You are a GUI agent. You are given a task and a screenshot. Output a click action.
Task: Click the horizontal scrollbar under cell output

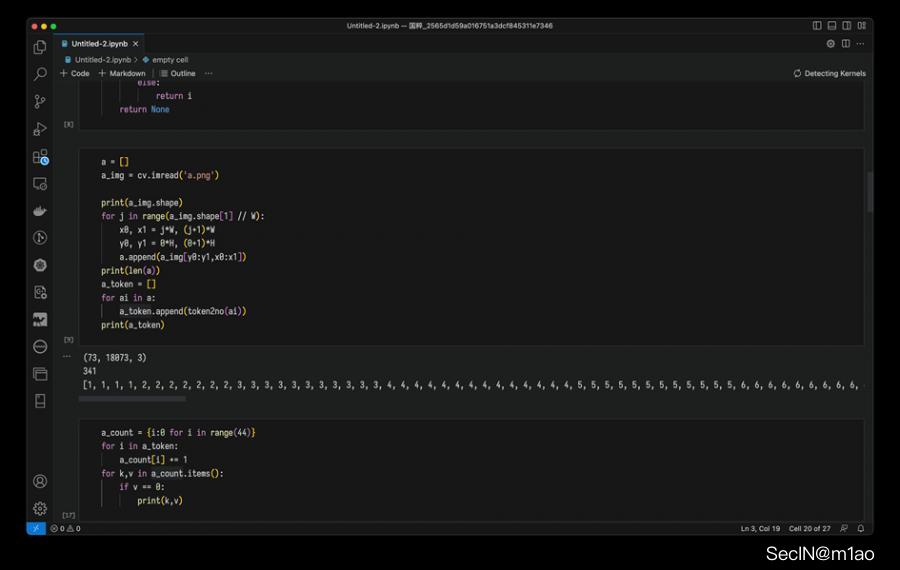pos(120,399)
